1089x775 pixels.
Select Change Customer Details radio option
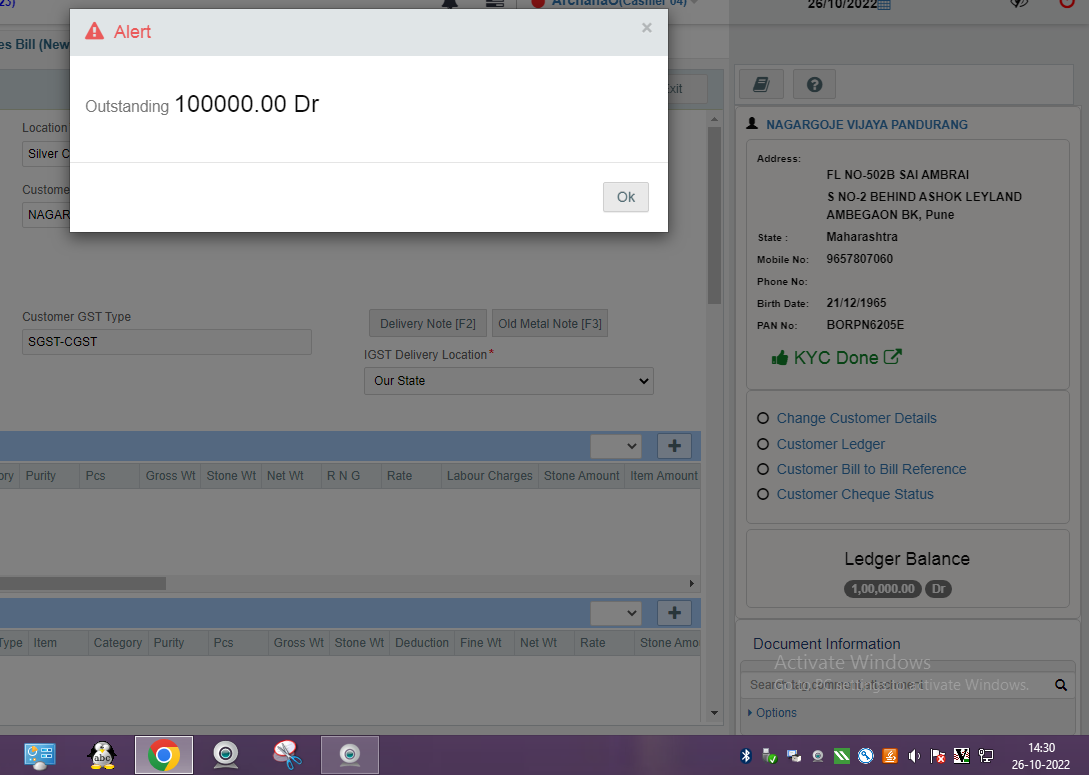tap(763, 418)
